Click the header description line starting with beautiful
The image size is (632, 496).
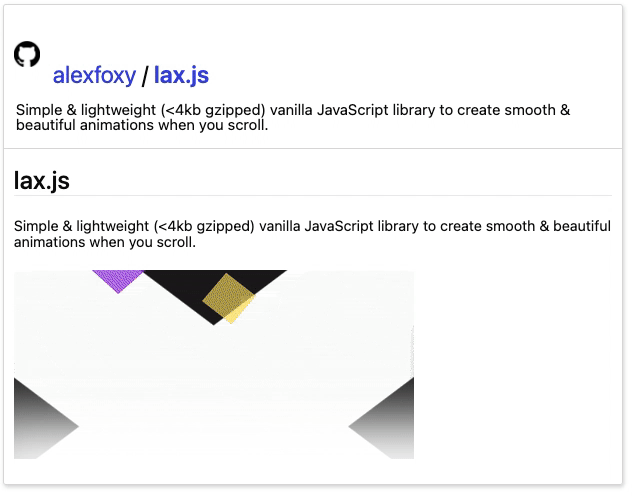click(142, 125)
